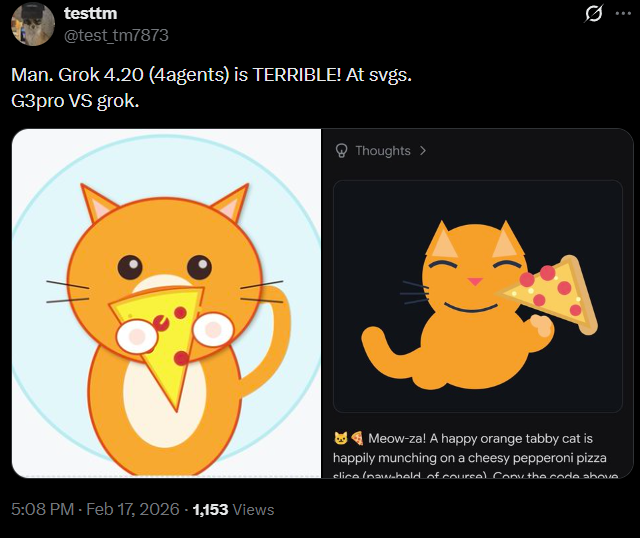Open the @test_tm7873 handle link
This screenshot has height=538, width=640.
116,35
